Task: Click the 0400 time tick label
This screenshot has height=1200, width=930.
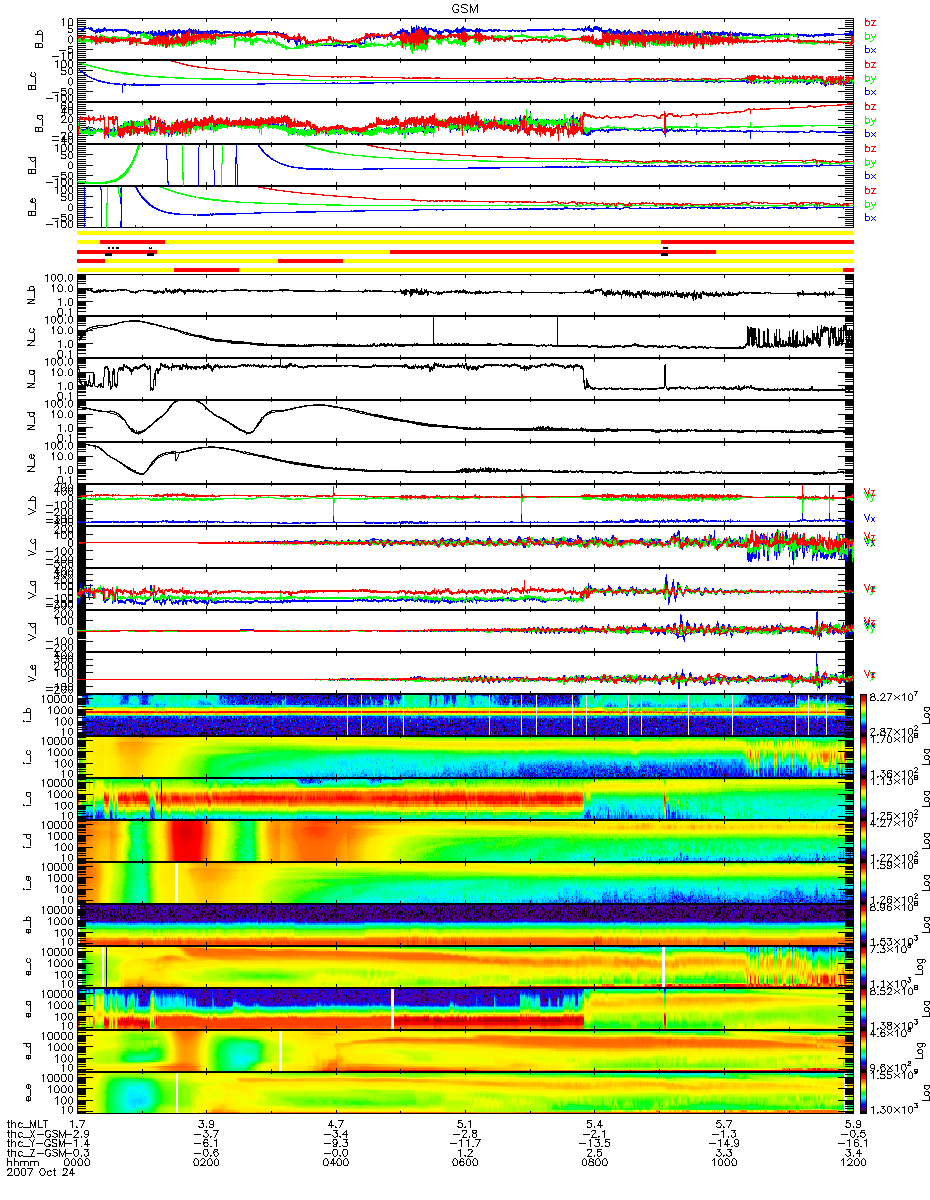Action: click(x=335, y=1162)
